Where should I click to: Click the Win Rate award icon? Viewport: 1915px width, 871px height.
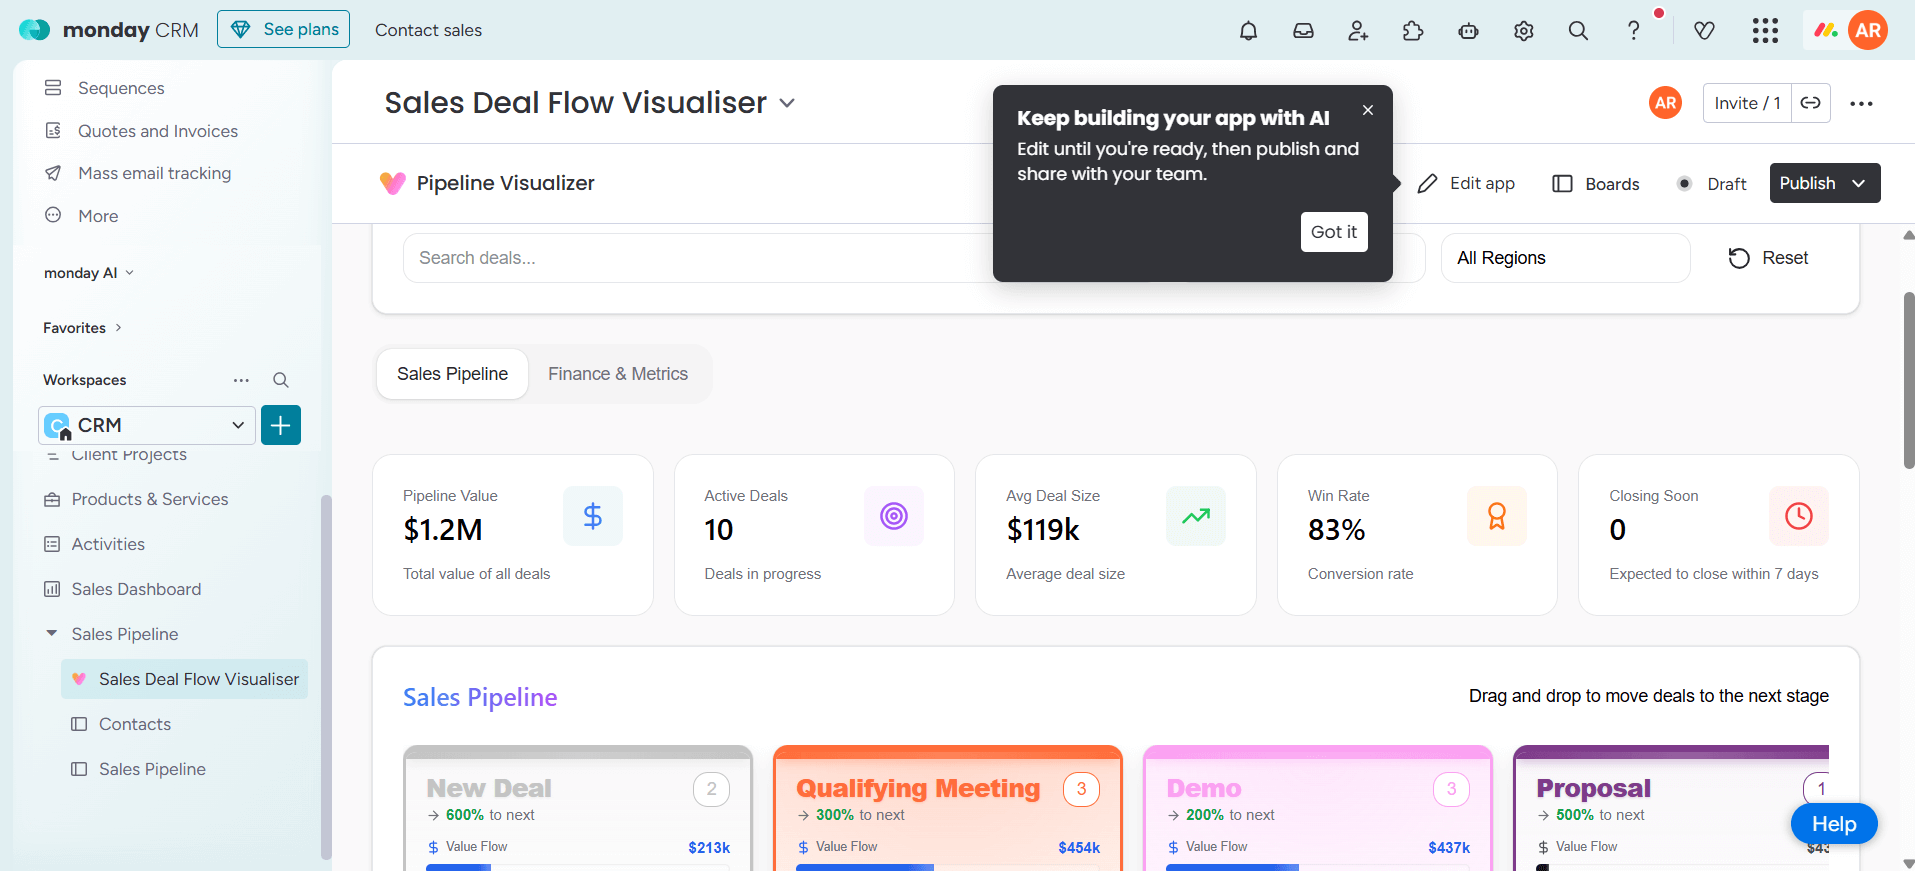[1497, 516]
